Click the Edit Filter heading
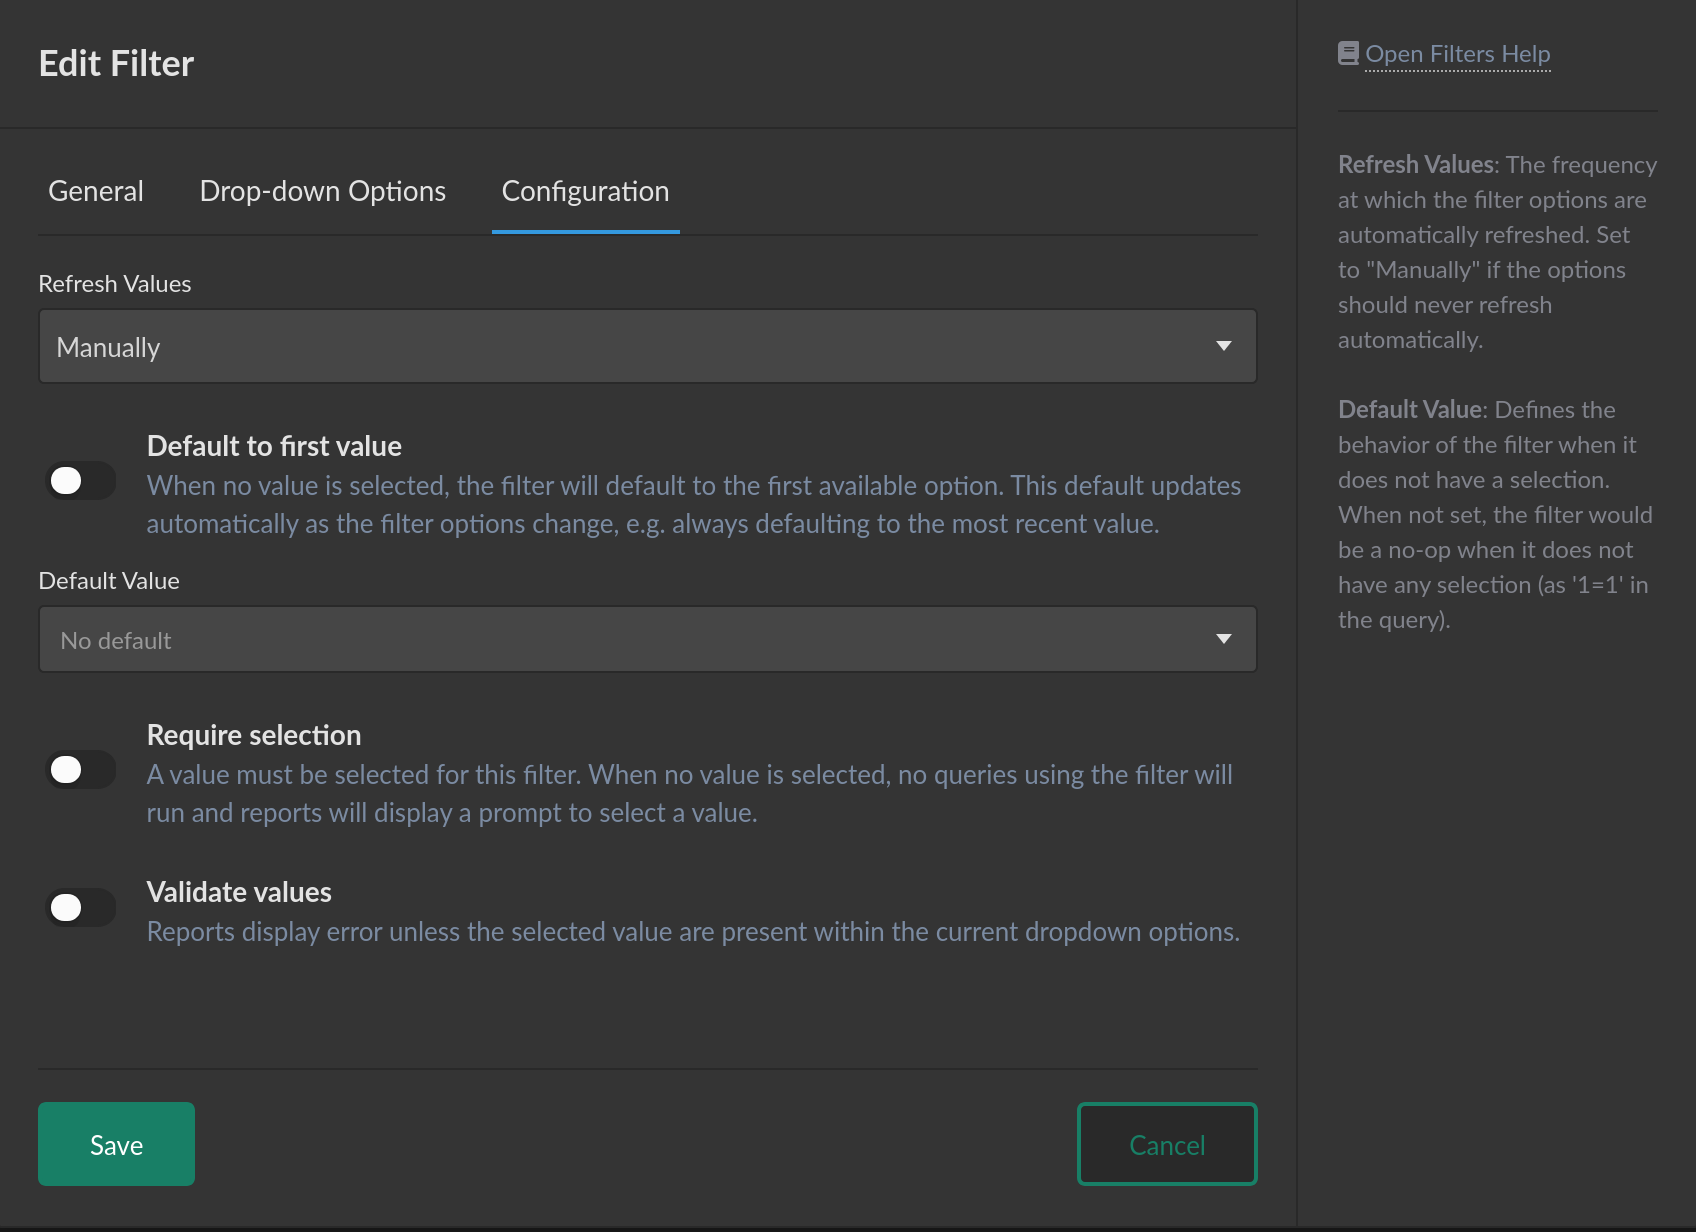Image resolution: width=1696 pixels, height=1232 pixels. 116,64
